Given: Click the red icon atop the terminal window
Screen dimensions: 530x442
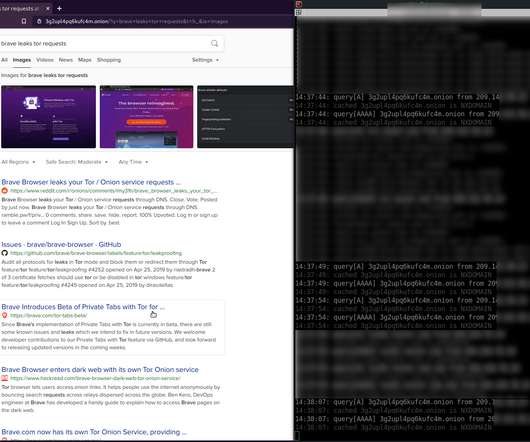Looking at the screenshot, I should tap(299, 4).
